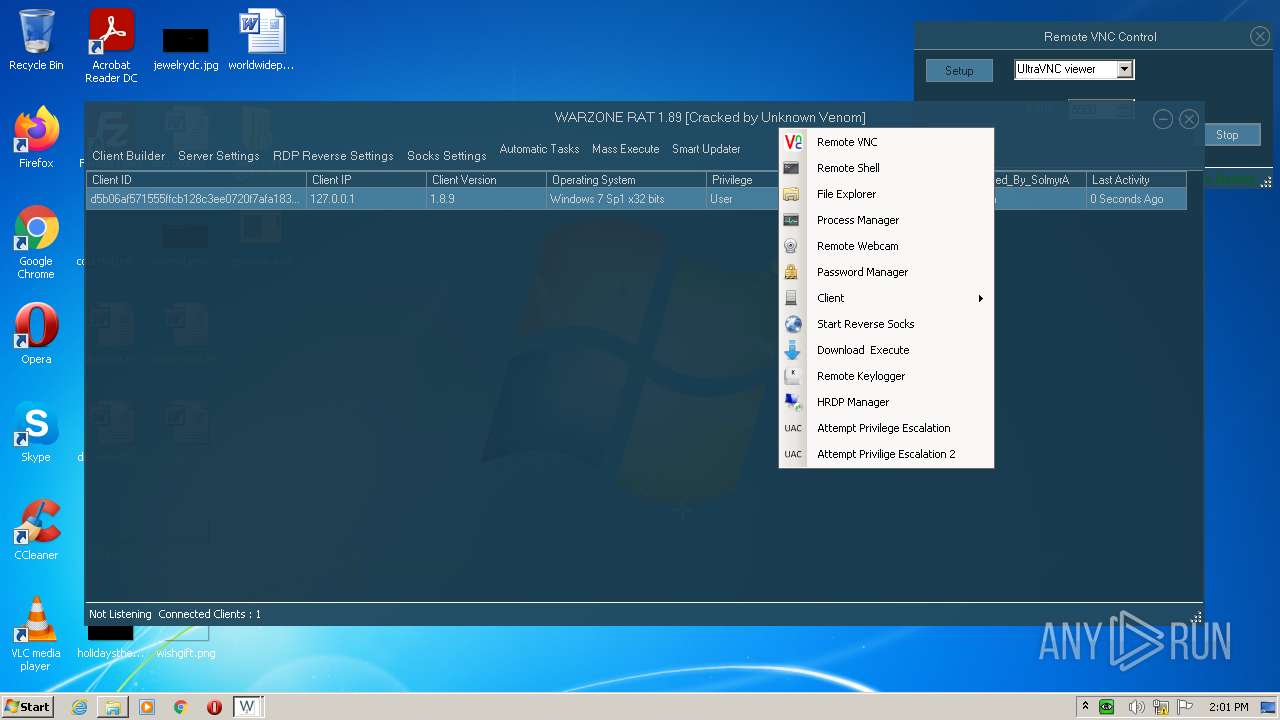Click Remote Keylogger menu text
This screenshot has height=720, width=1280.
click(861, 376)
